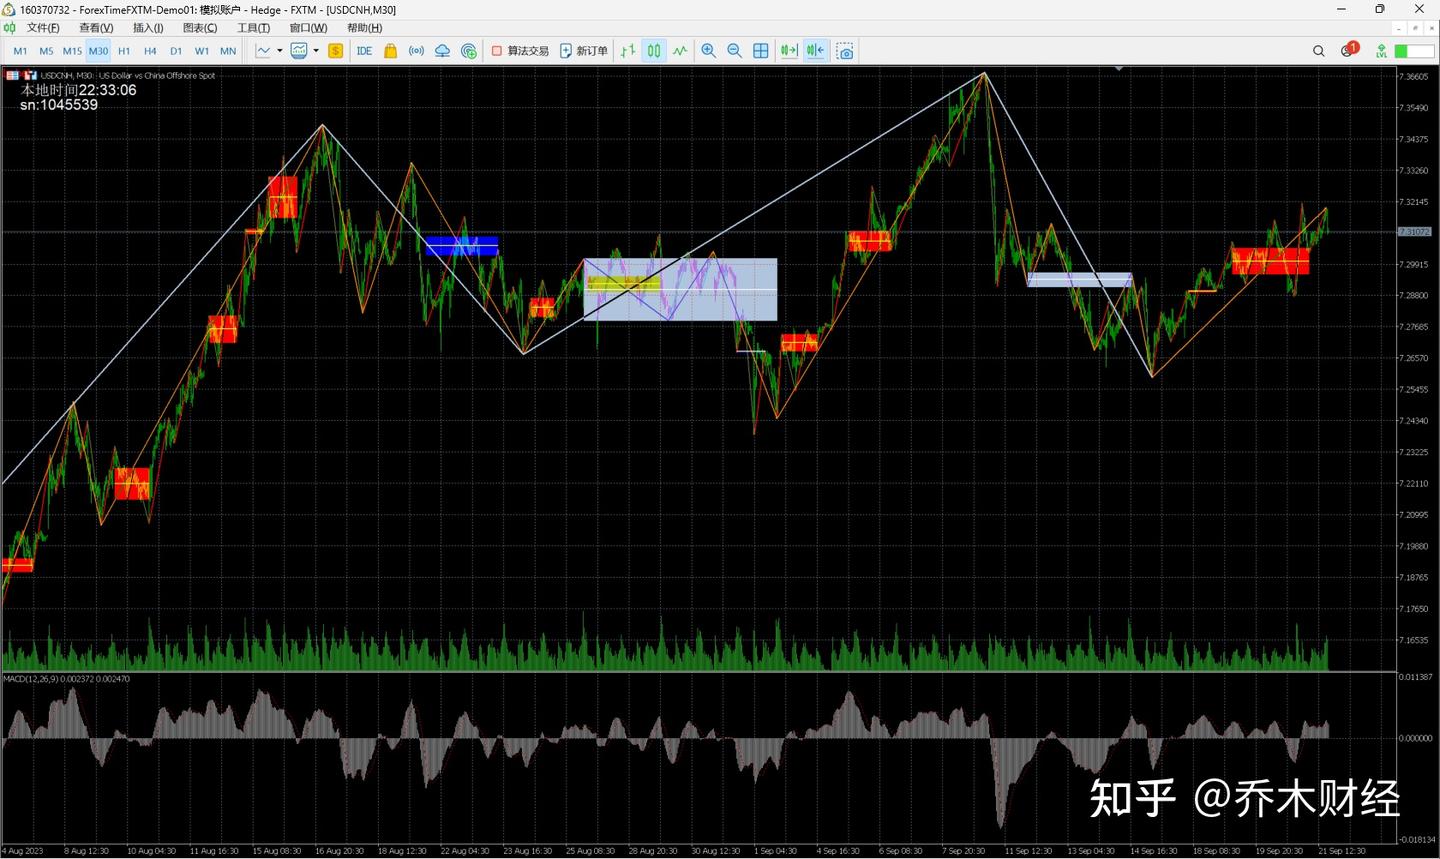Open the VPS cloud hosting icon
1440x859 pixels.
tap(443, 51)
